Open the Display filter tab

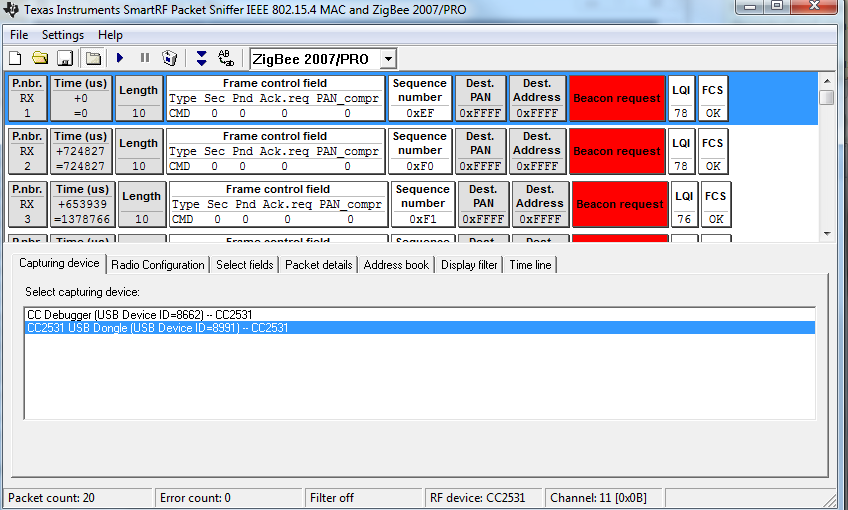coord(469,265)
